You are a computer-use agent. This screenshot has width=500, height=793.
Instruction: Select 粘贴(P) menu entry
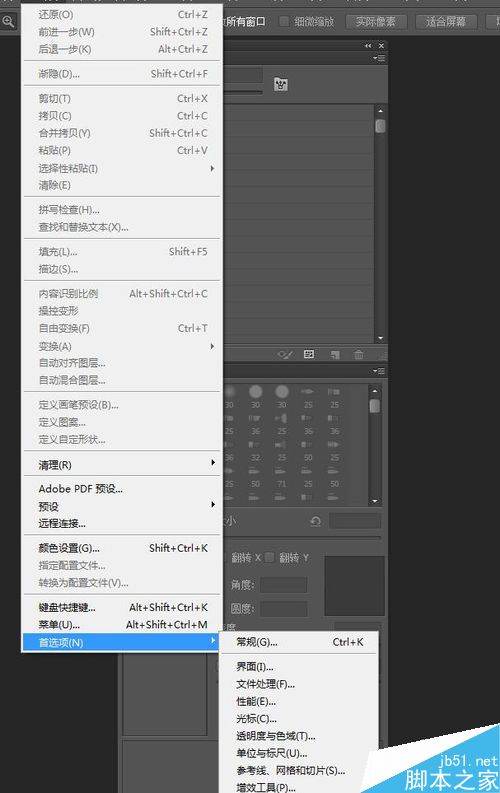coord(122,150)
